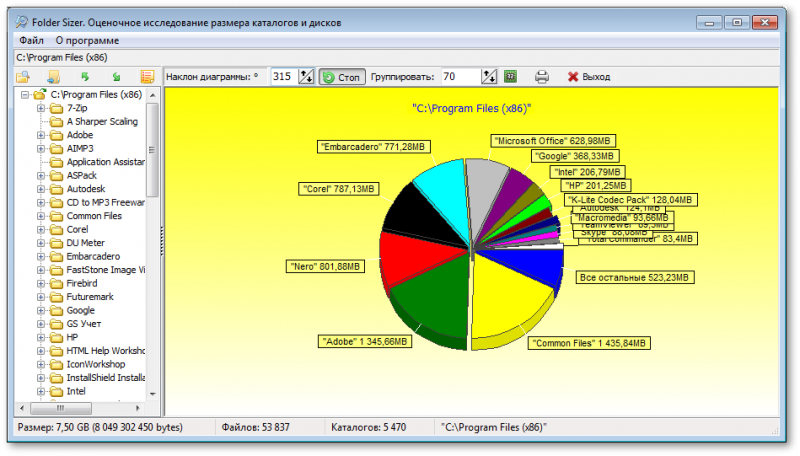Click the Folder Sizer title bar icon

pyautogui.click(x=21, y=22)
